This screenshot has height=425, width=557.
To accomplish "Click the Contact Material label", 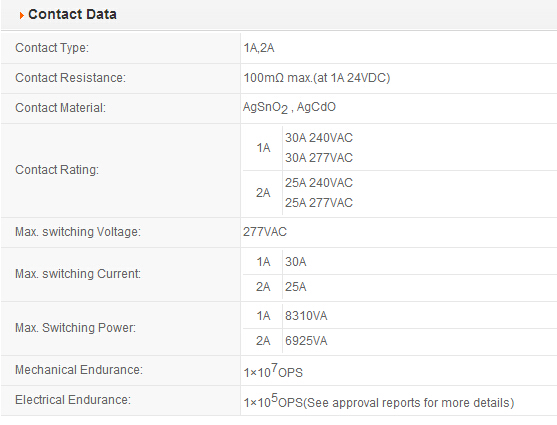I will (60, 108).
